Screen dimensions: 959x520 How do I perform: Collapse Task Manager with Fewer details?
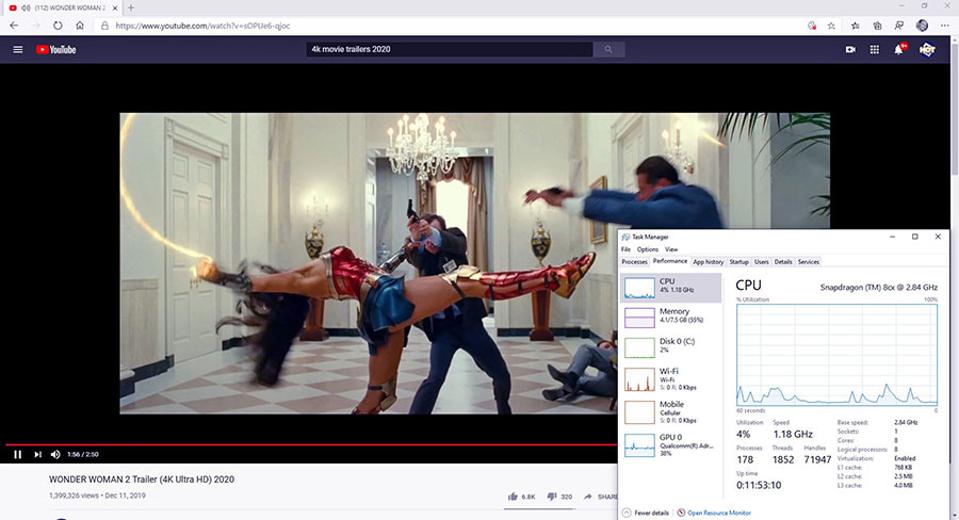(650, 512)
